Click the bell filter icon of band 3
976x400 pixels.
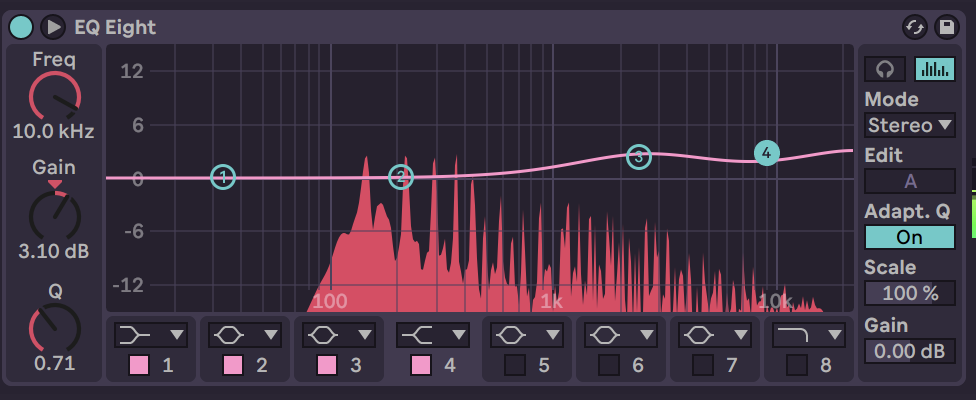(322, 335)
